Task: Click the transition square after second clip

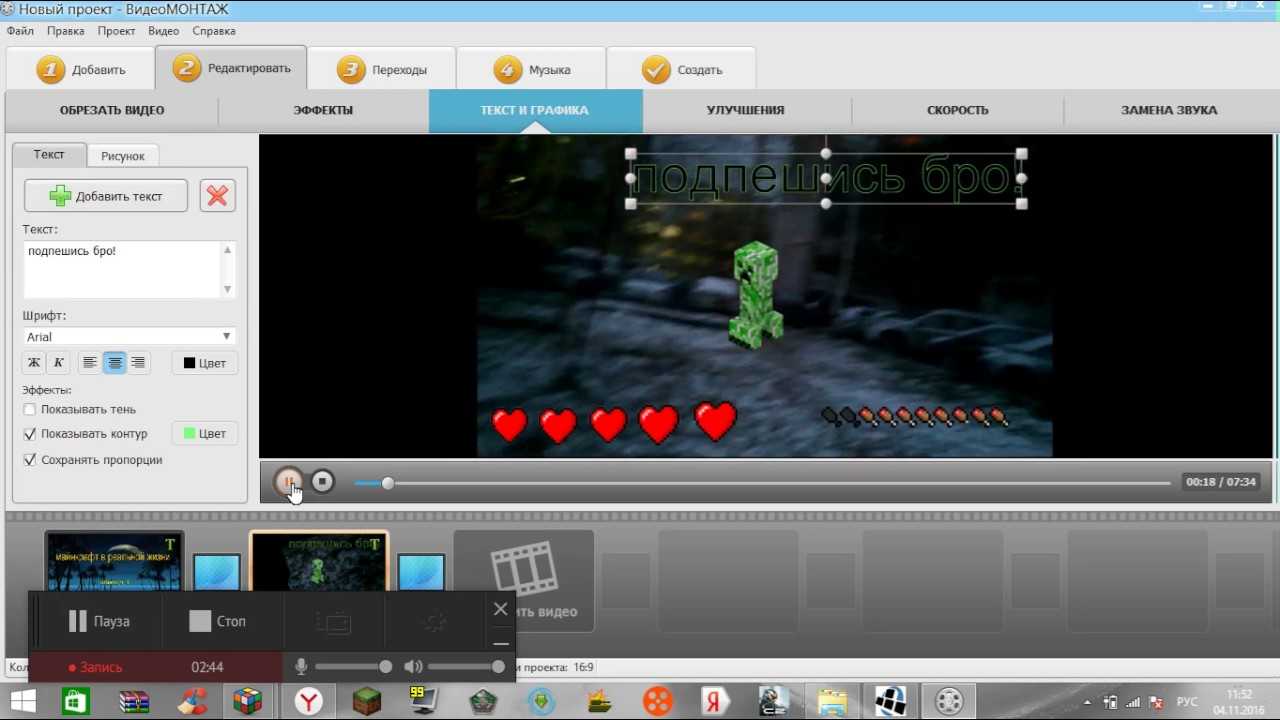Action: [x=421, y=574]
